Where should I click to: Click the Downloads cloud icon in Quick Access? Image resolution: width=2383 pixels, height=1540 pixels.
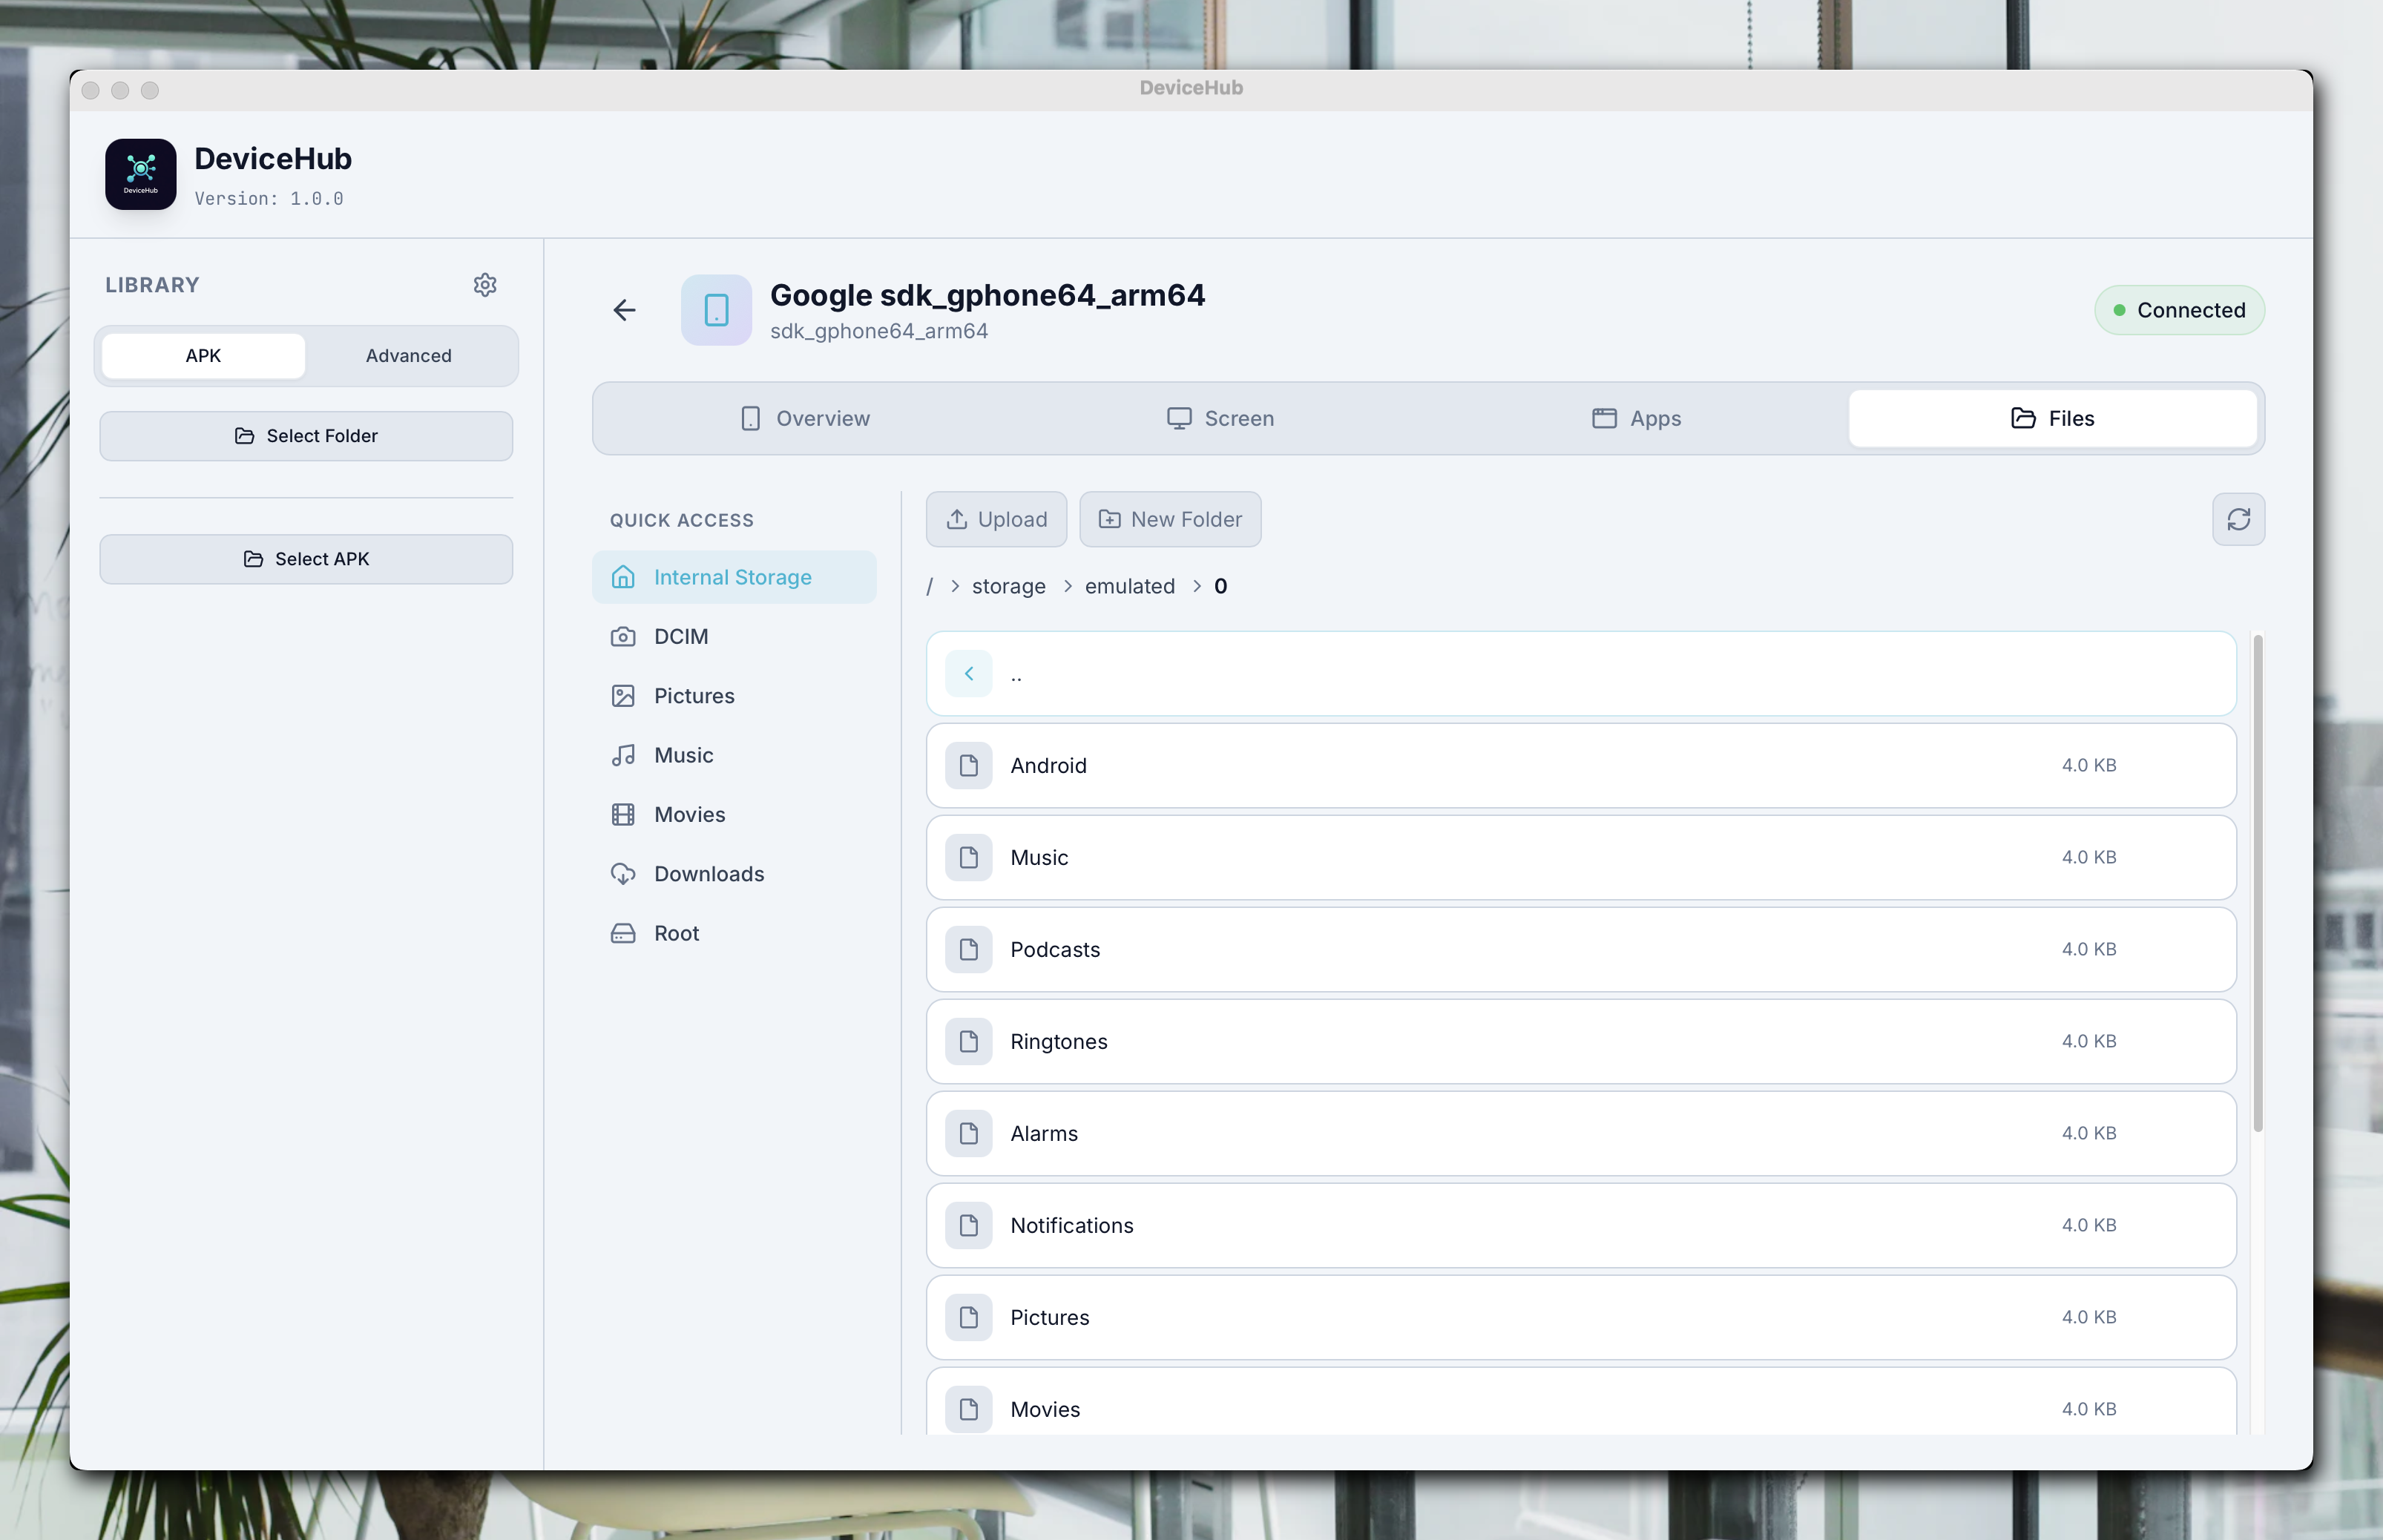coord(623,874)
